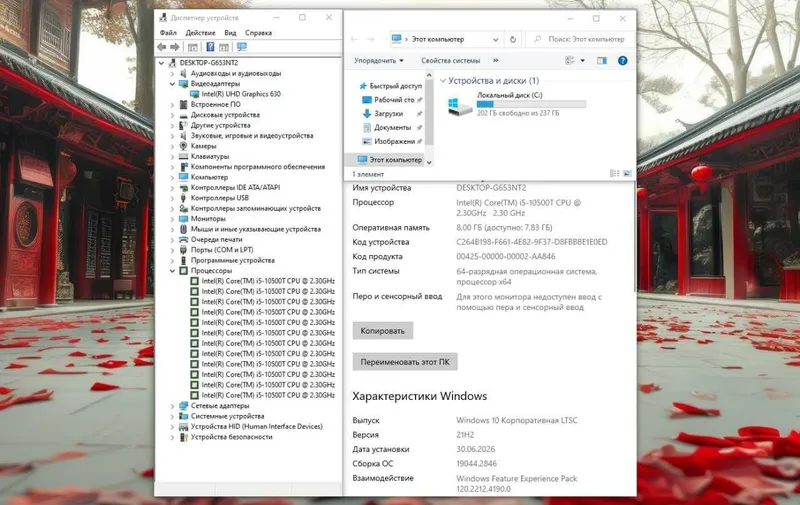Click the Refresh button in Explorer address bar

coord(513,39)
